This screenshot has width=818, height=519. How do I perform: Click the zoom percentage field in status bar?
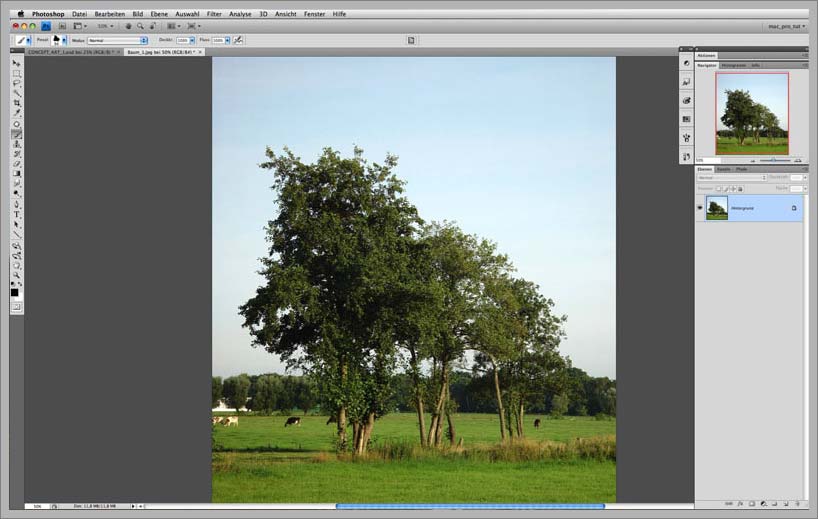(x=38, y=506)
